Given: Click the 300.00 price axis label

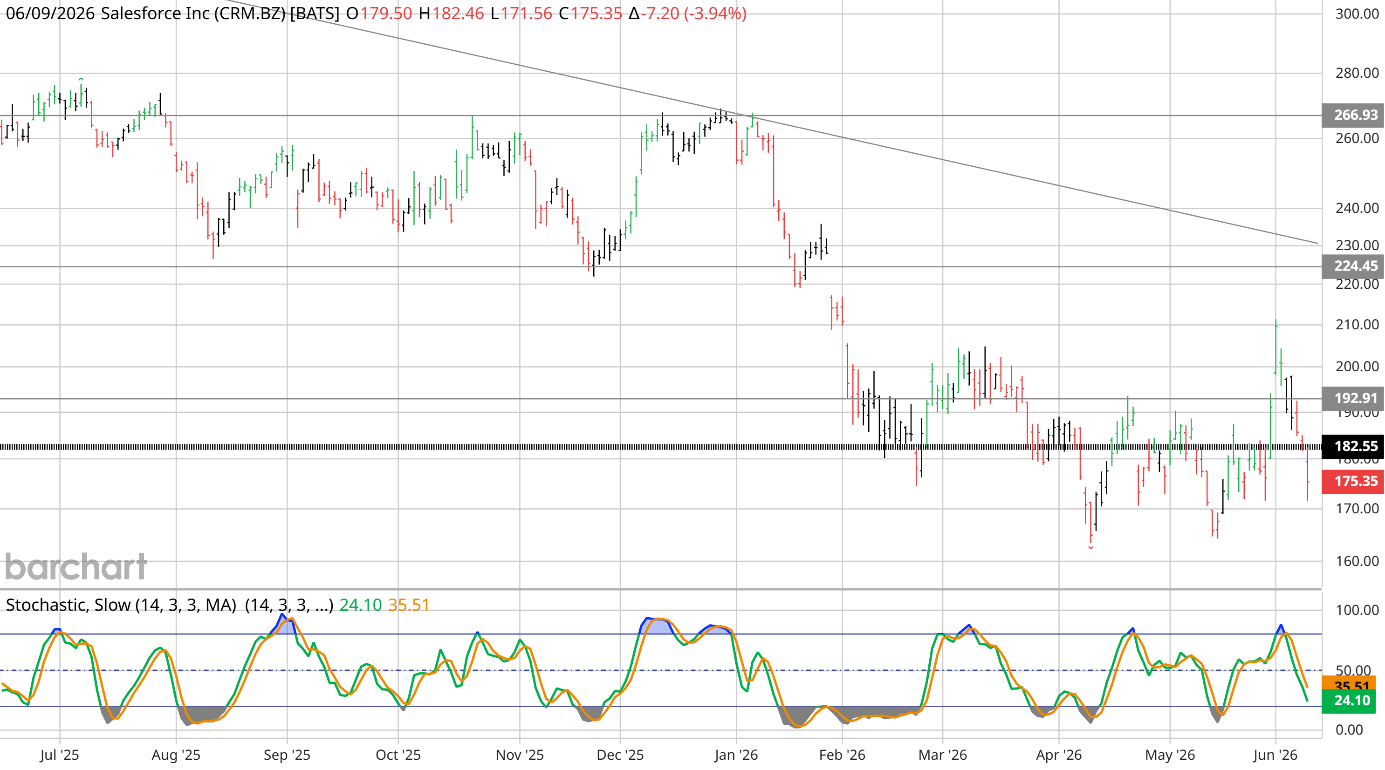Looking at the screenshot, I should [x=1357, y=14].
